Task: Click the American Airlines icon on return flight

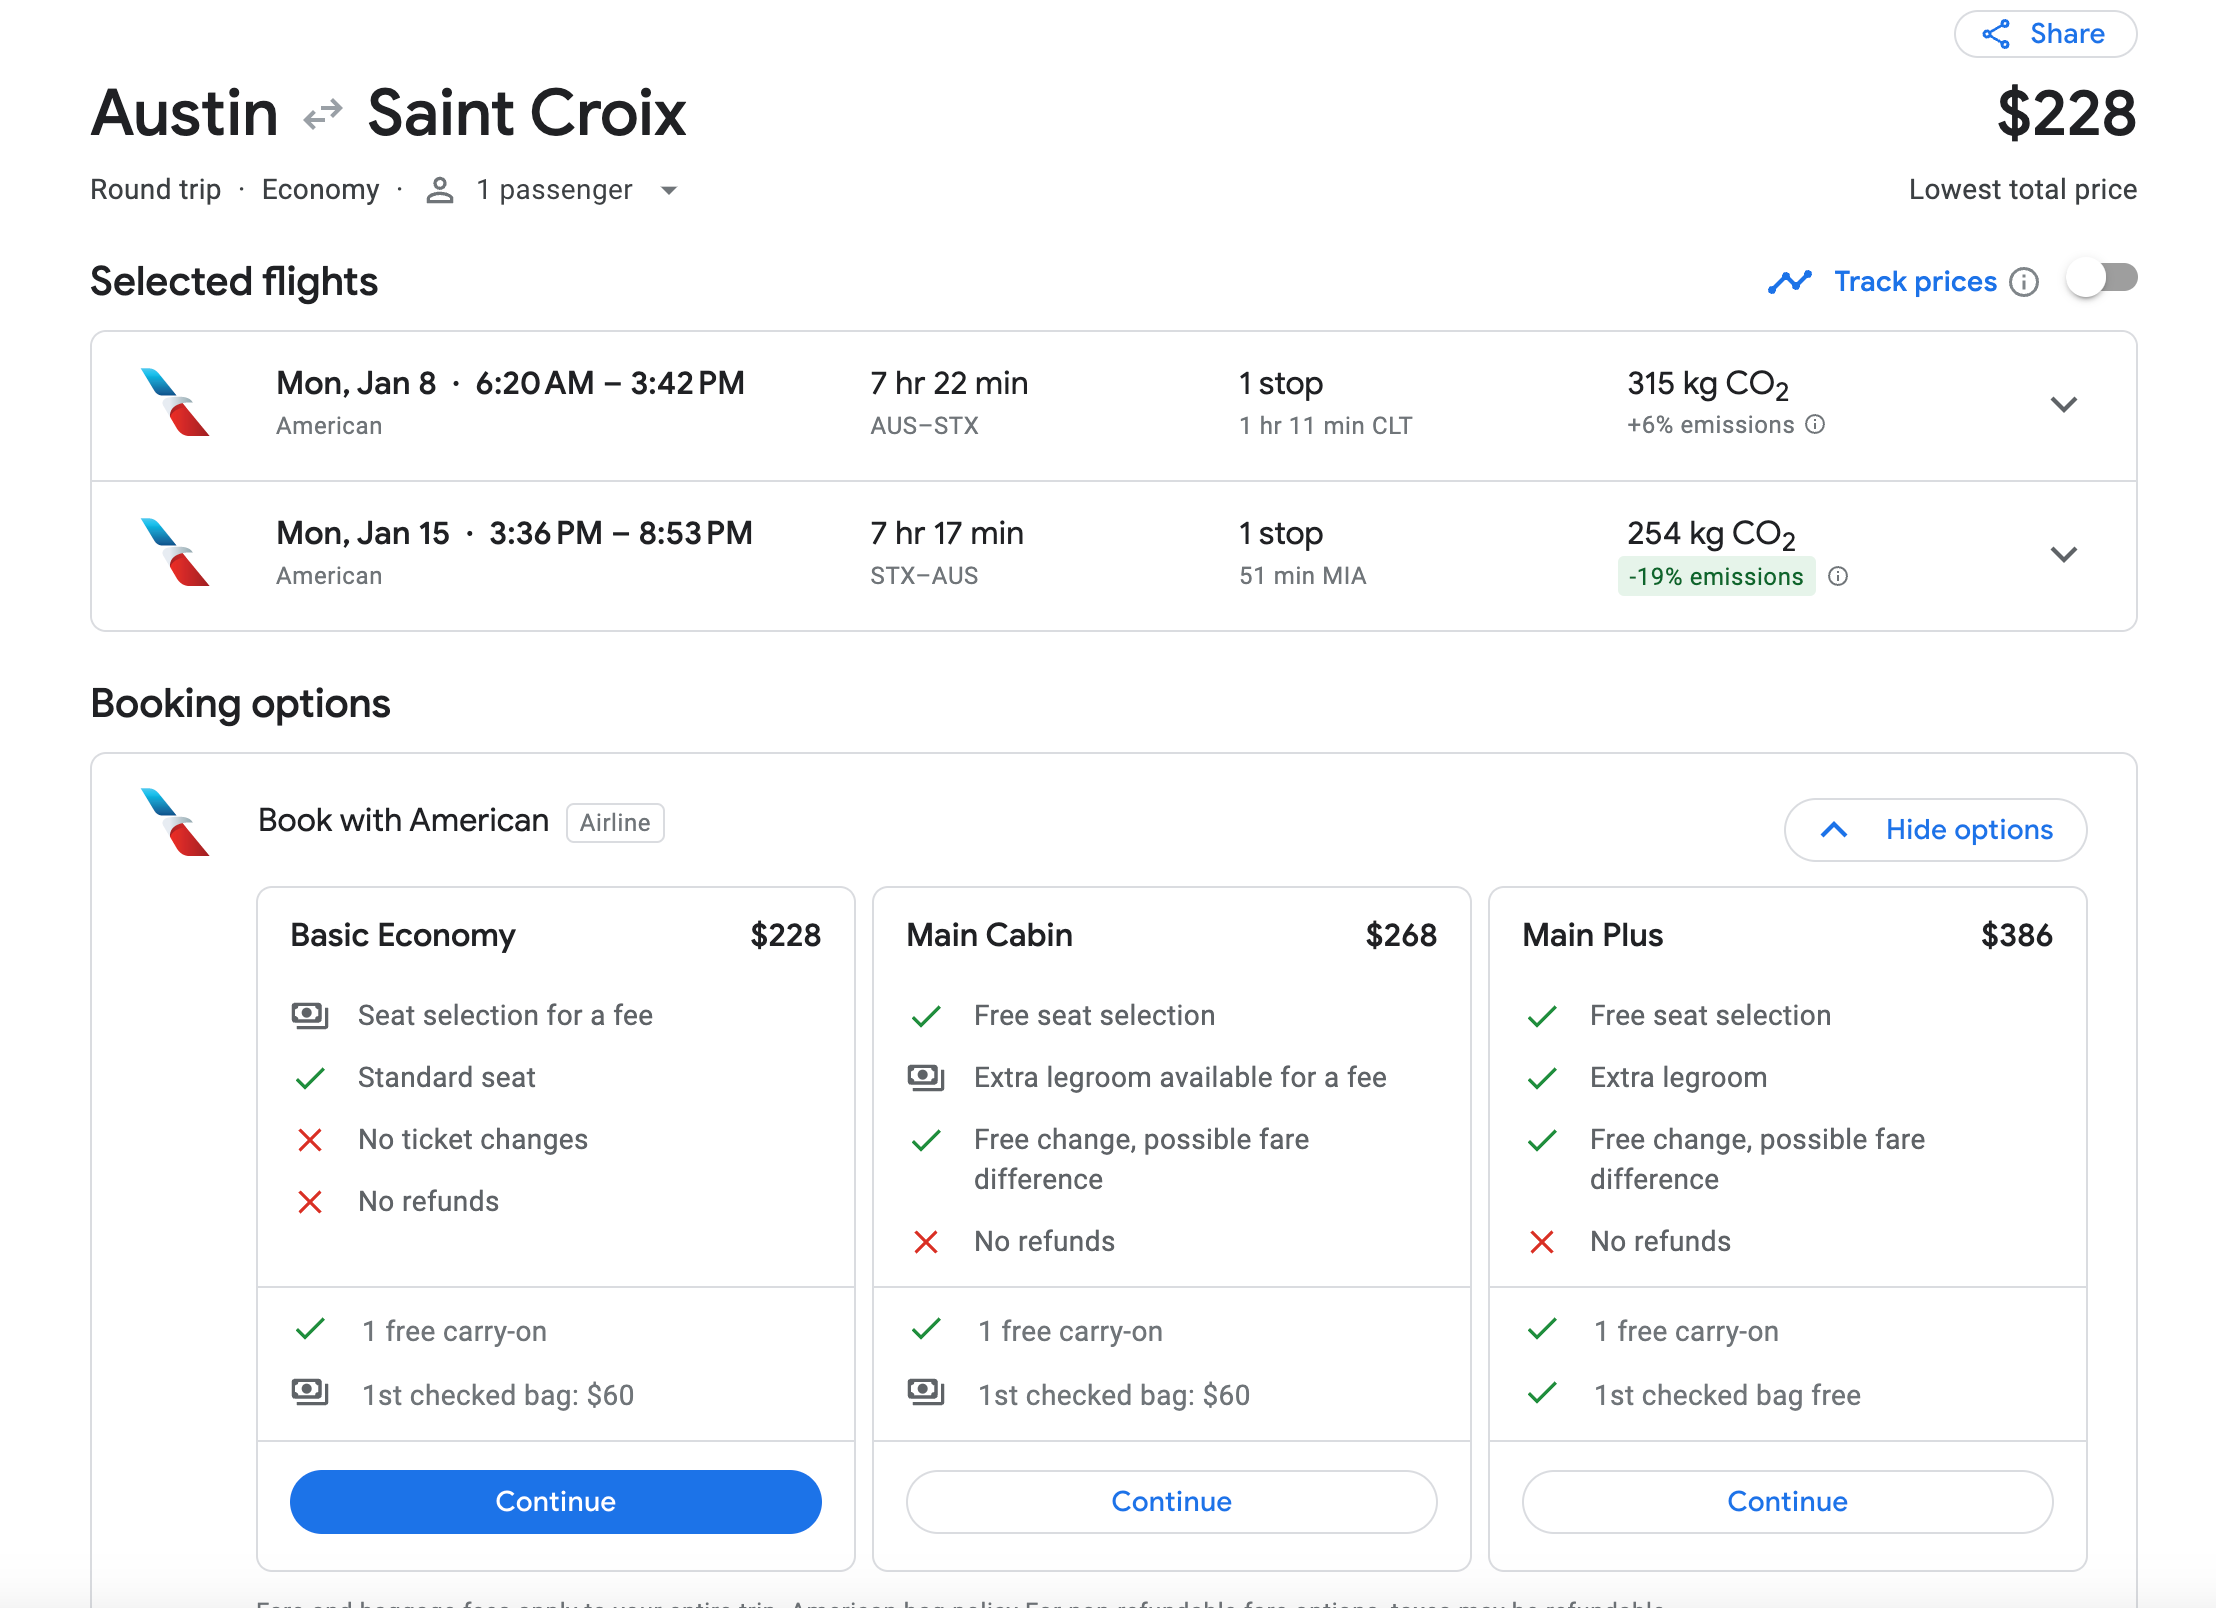Action: coord(172,550)
